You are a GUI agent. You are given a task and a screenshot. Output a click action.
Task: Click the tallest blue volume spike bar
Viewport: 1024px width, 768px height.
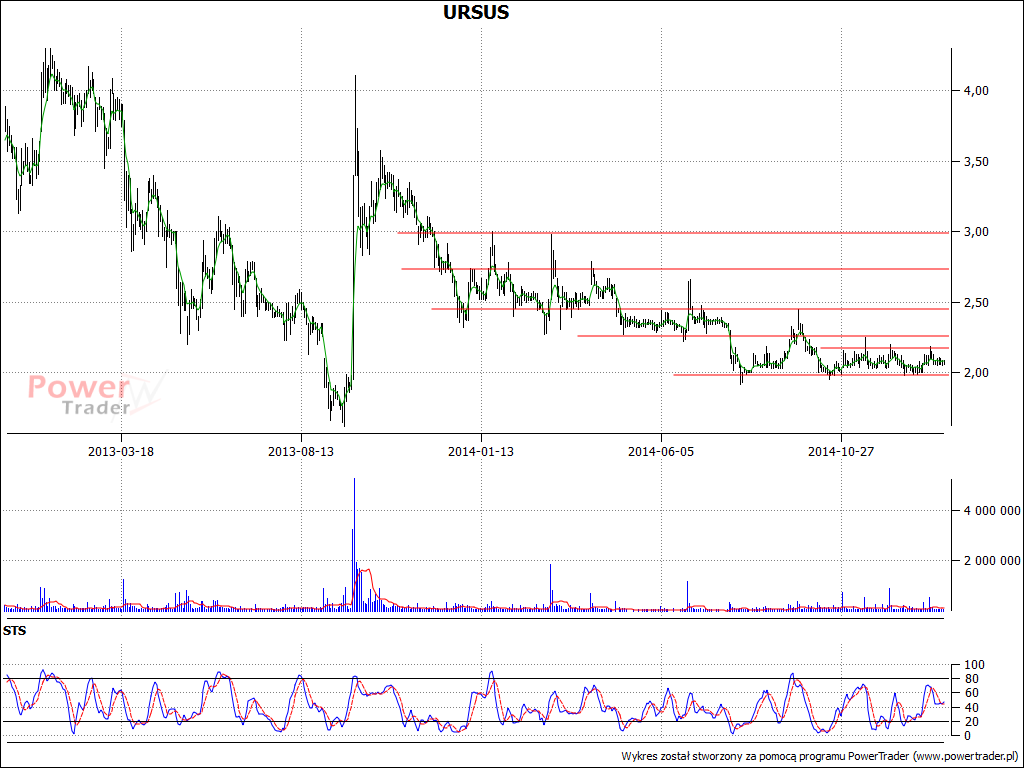point(354,544)
